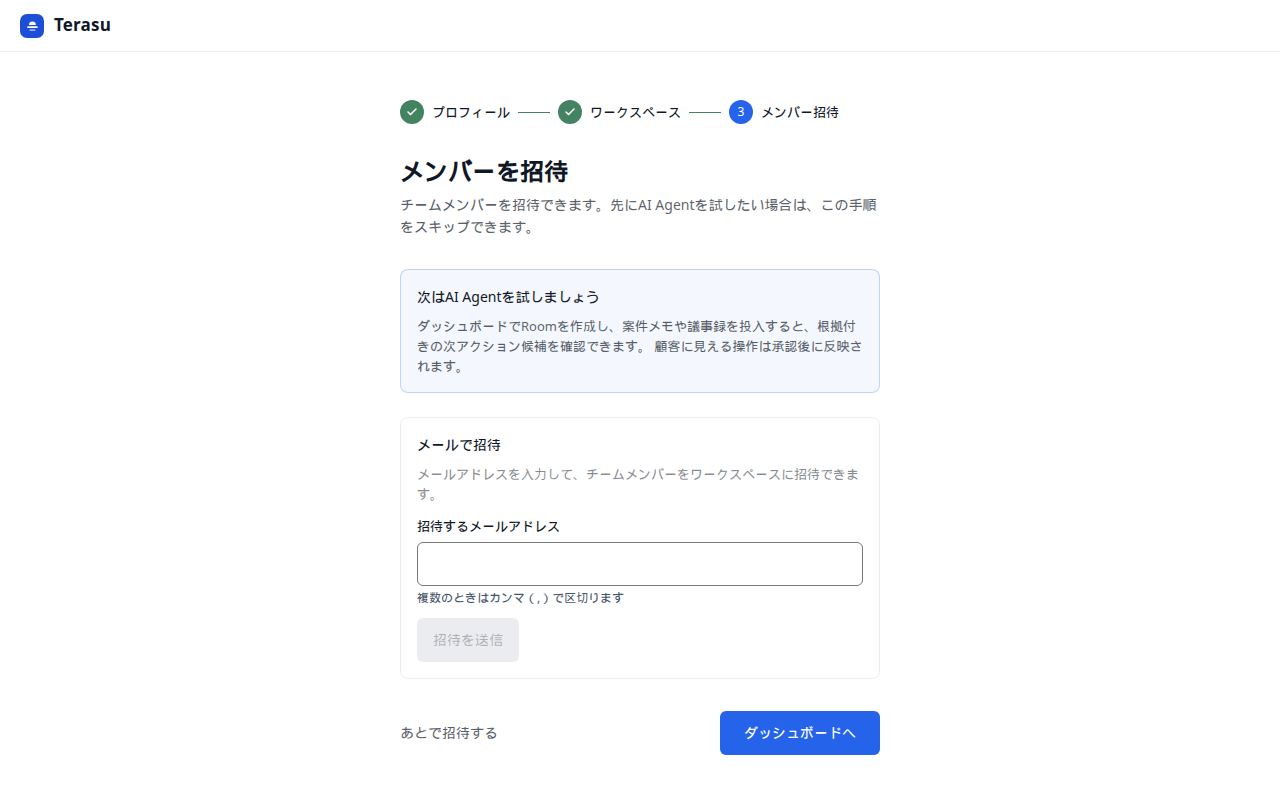Click the 招待するメールアドレス field label
The width and height of the screenshot is (1280, 800).
tap(488, 526)
